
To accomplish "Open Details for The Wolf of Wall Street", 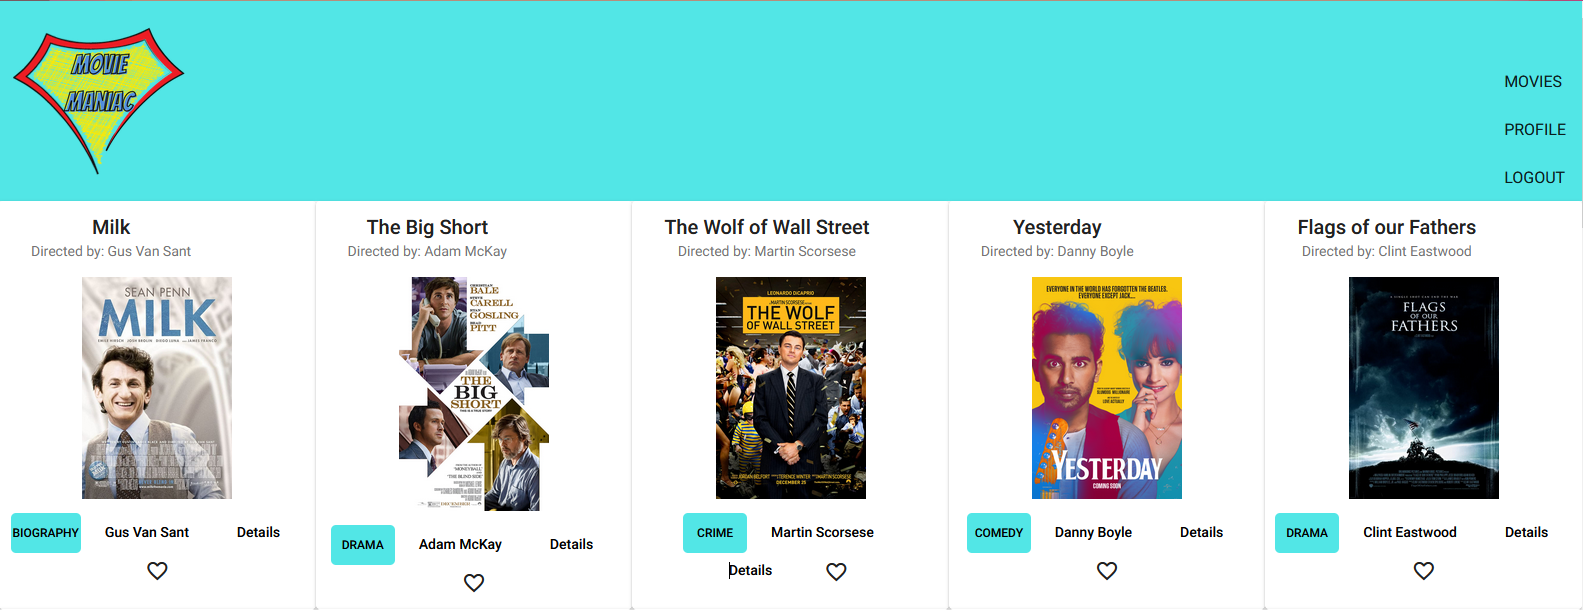I will (750, 571).
